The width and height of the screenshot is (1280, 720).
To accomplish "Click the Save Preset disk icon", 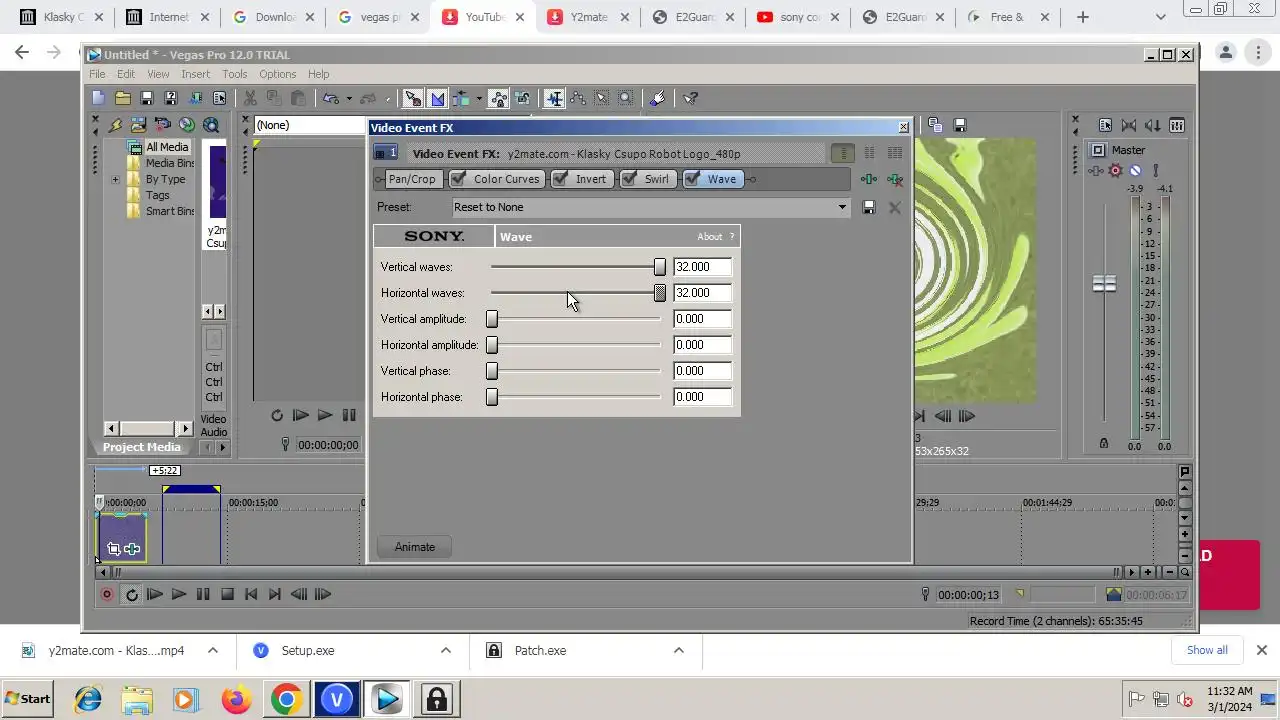I will tap(868, 207).
